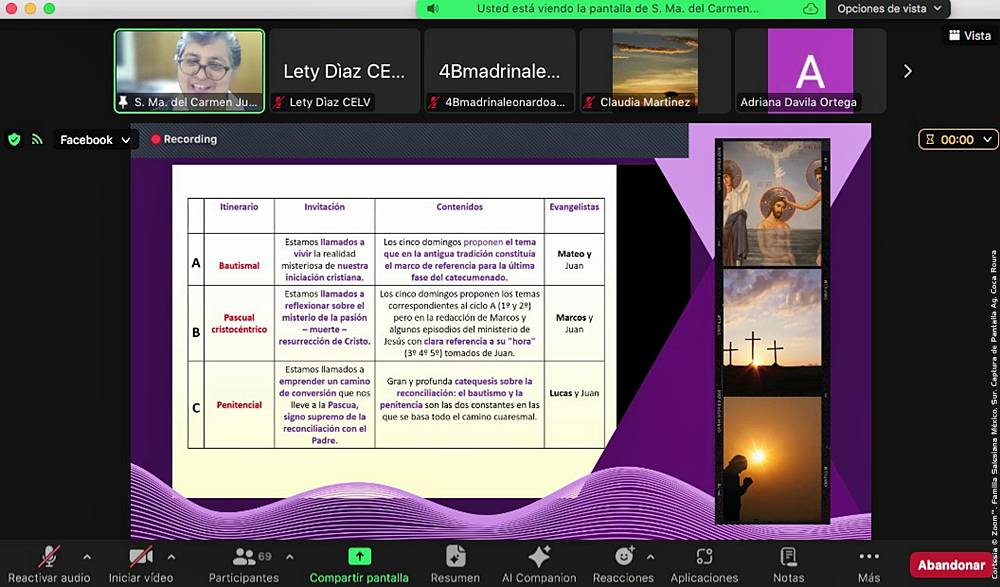Screen dimensions: 1000x587
Task: Open the Aplicaciones apps icon
Action: (x=704, y=556)
